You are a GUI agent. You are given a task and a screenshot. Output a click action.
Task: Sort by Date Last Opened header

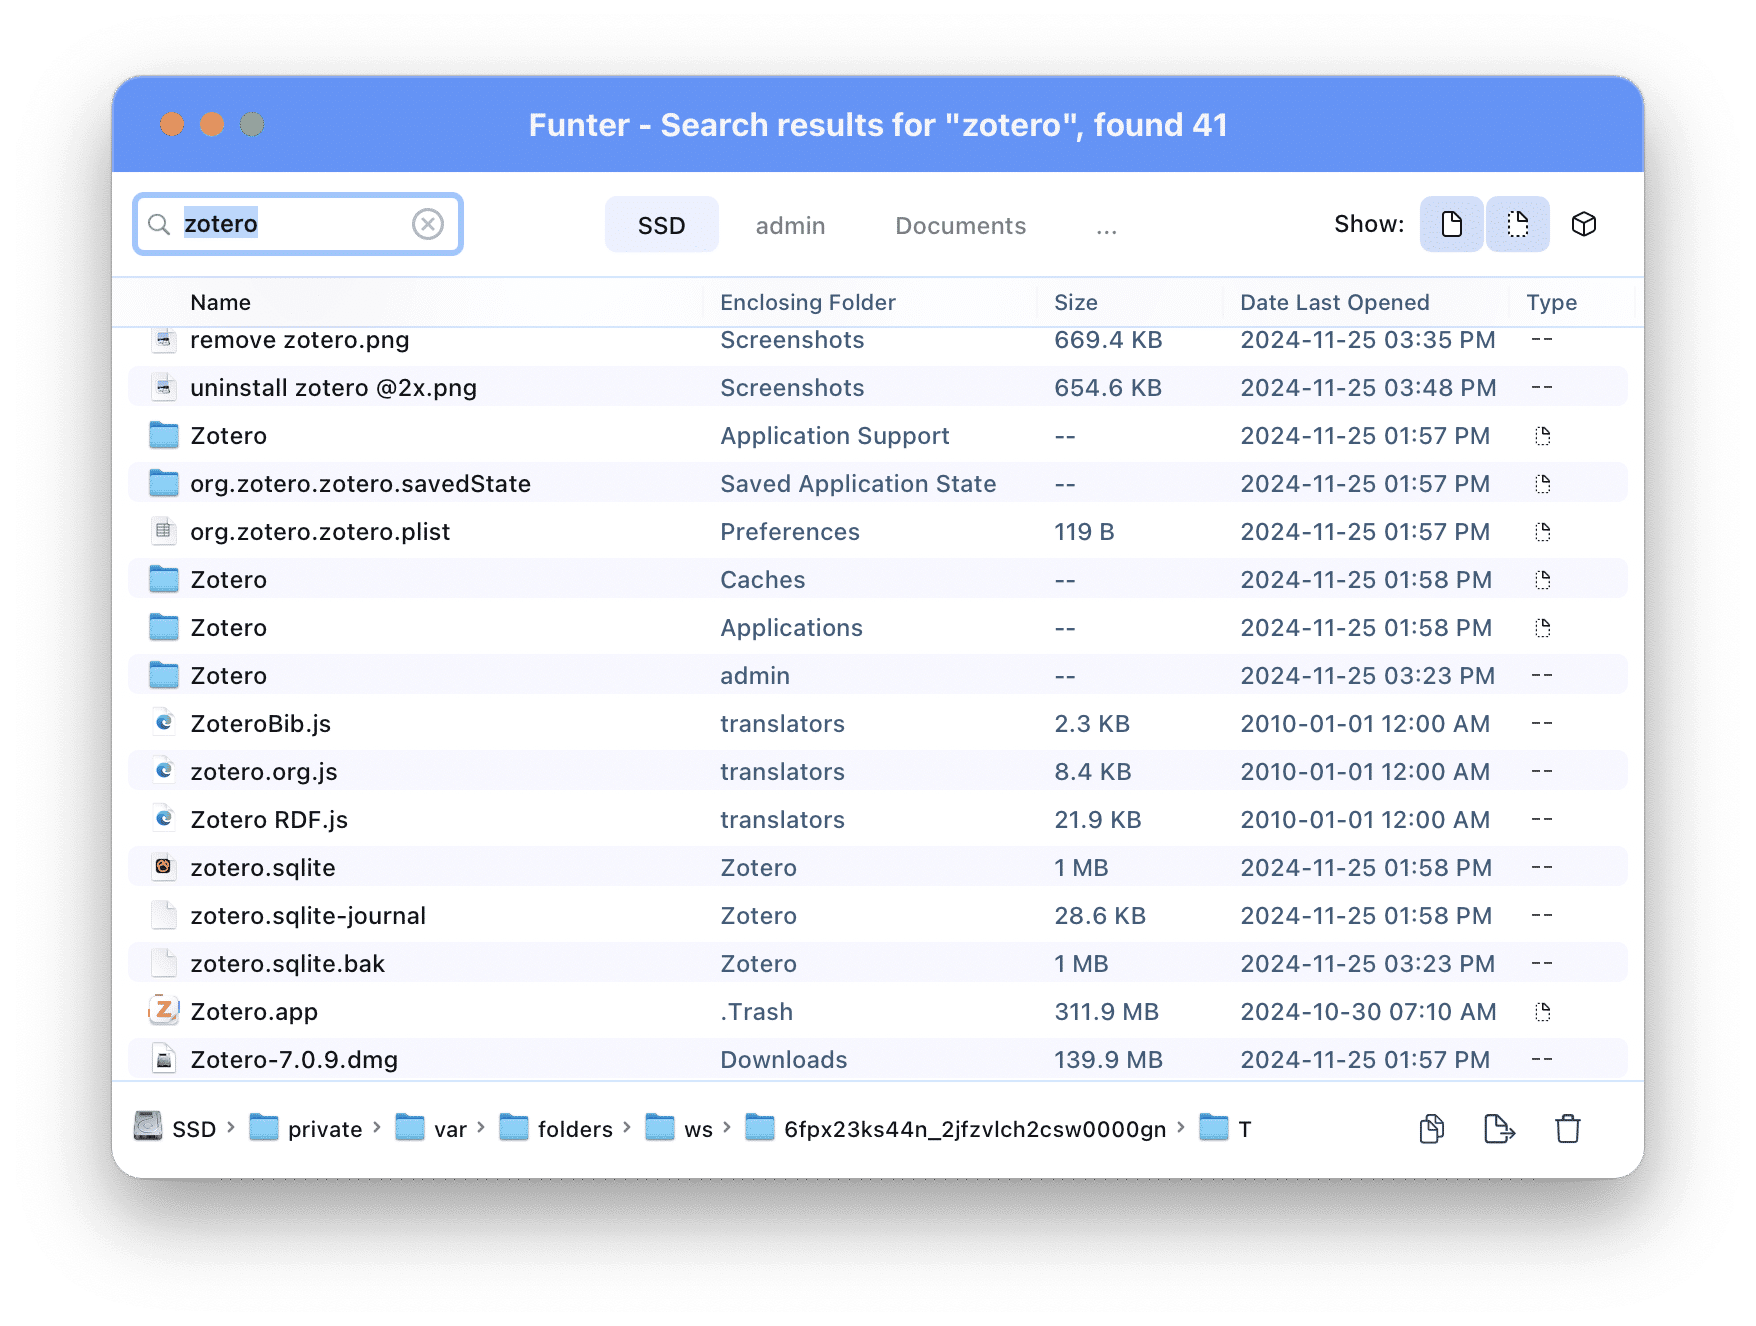(1334, 302)
